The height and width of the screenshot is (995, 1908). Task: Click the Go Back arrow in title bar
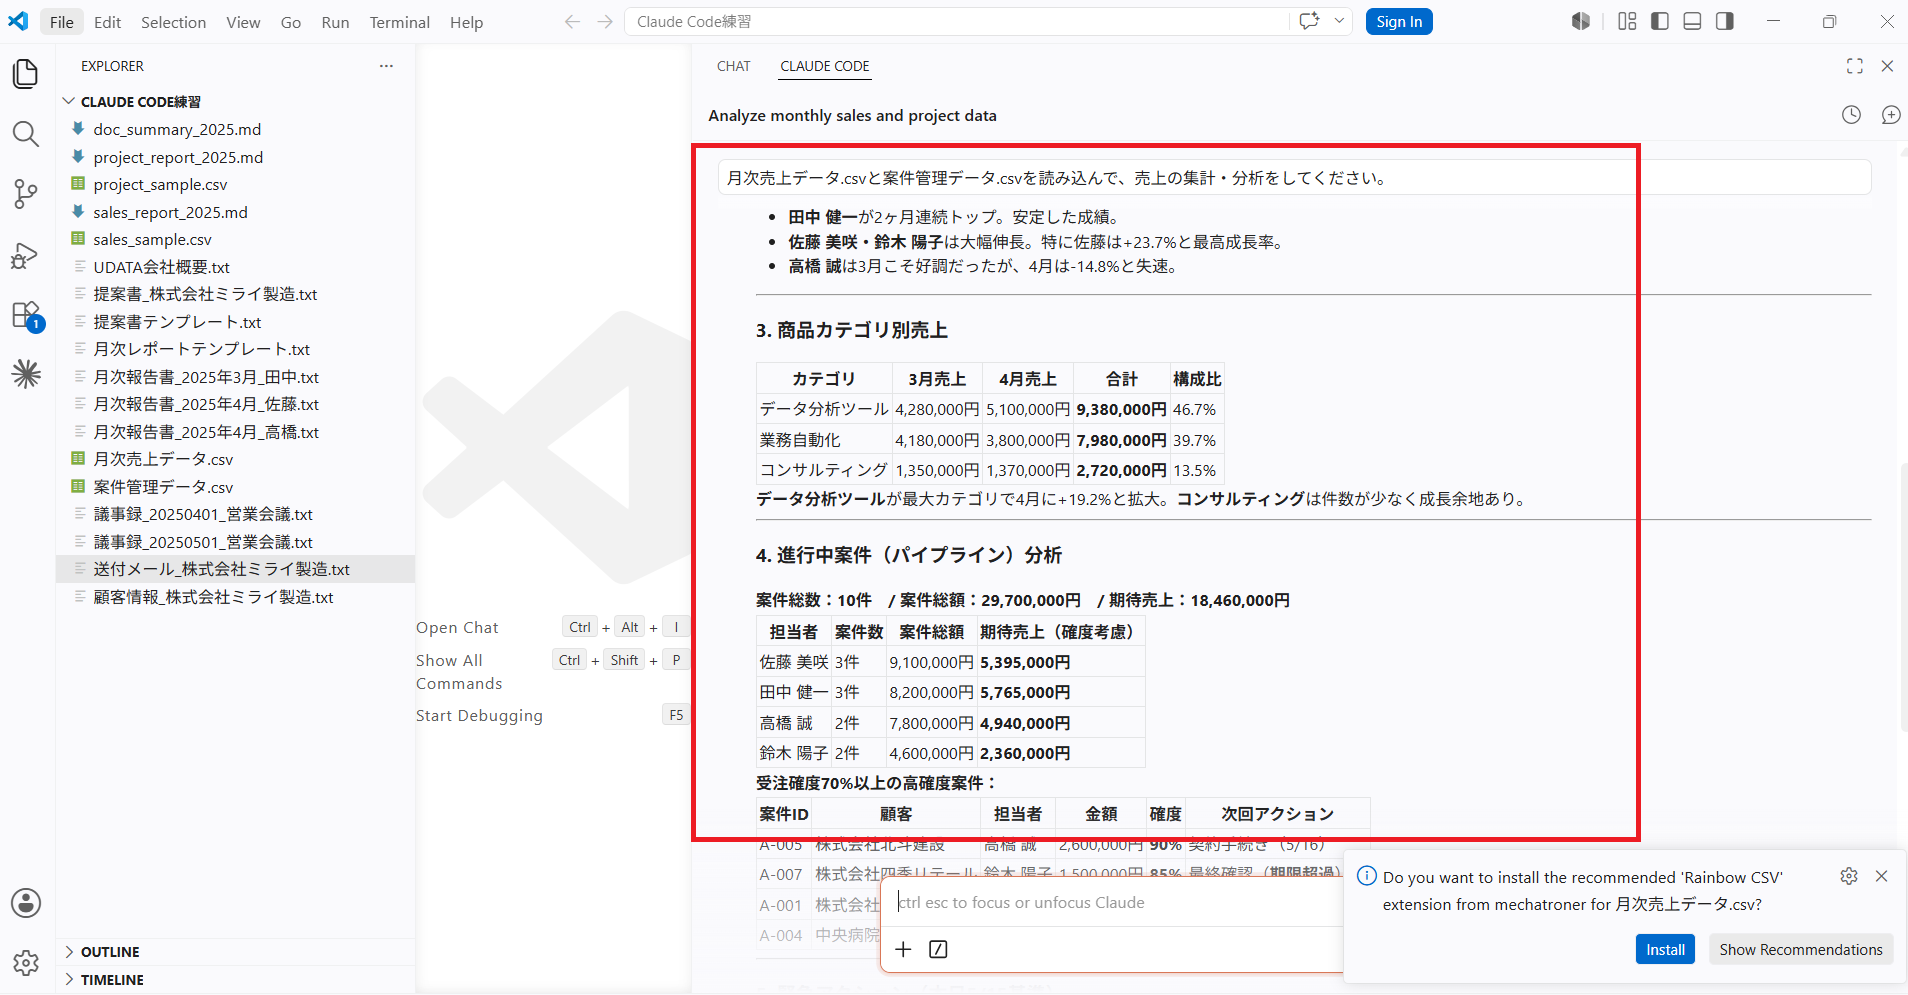click(572, 22)
